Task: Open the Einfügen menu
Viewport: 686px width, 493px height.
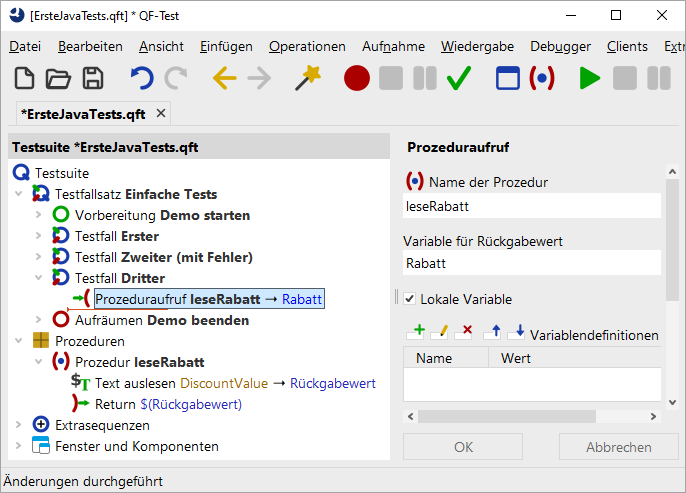Action: pos(226,46)
